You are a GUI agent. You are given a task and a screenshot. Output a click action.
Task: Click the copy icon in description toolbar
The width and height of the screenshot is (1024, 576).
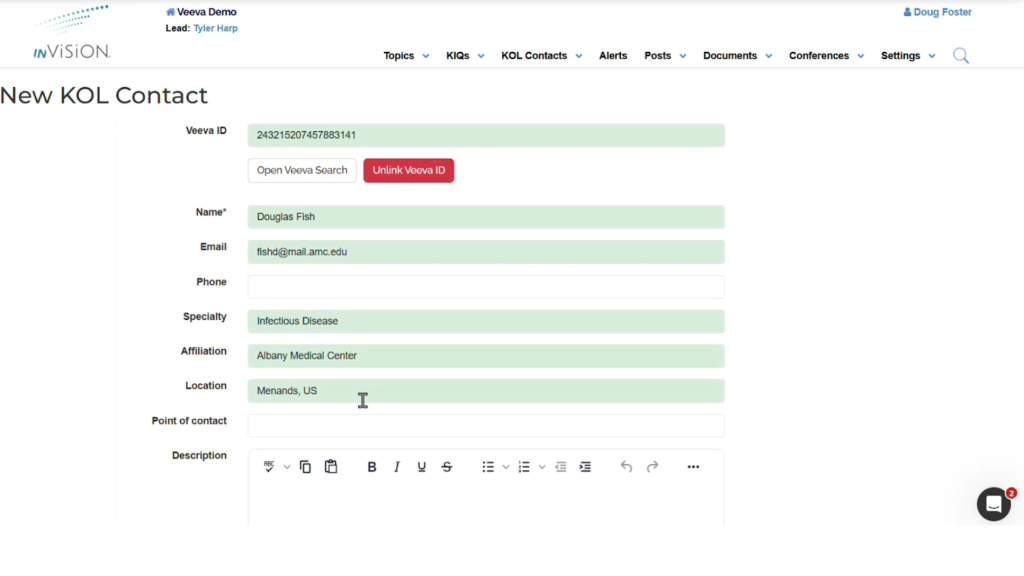(305, 467)
